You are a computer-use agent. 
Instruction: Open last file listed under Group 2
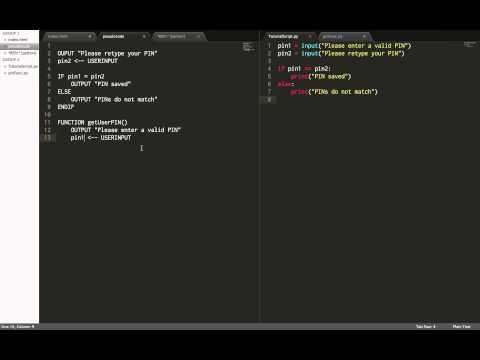click(18, 73)
